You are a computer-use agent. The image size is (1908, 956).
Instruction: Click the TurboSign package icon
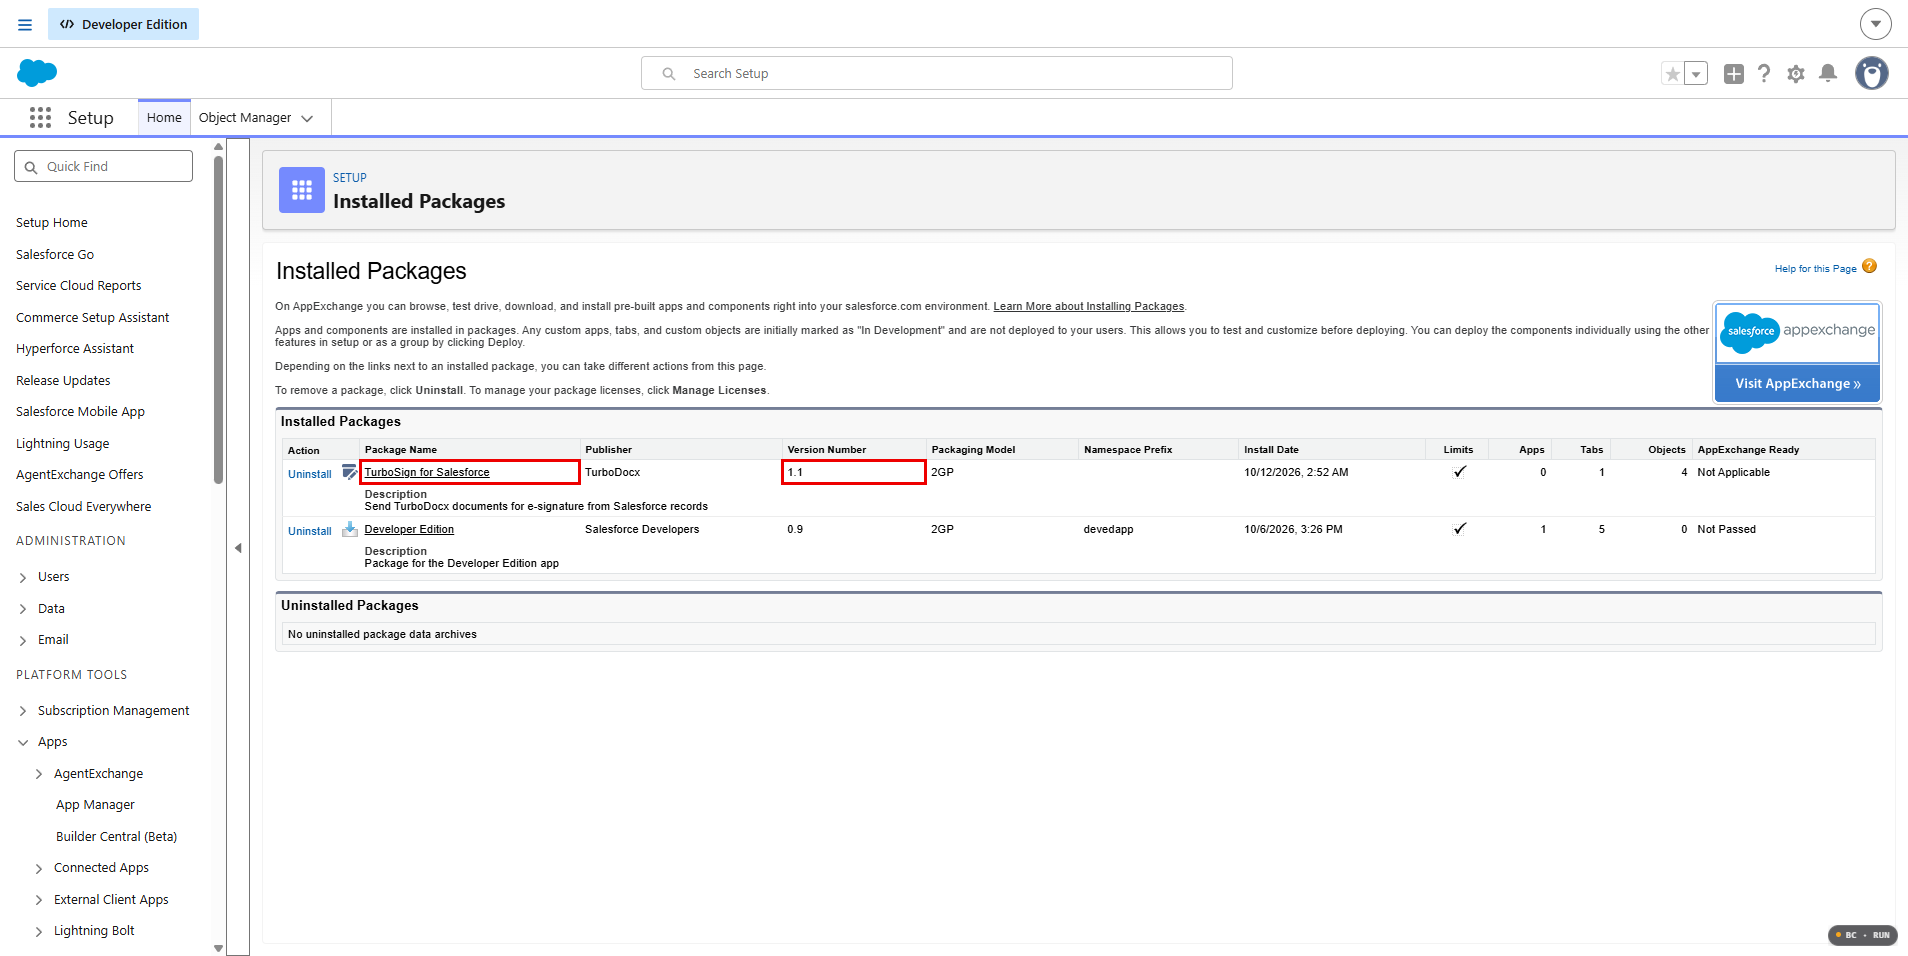[349, 472]
